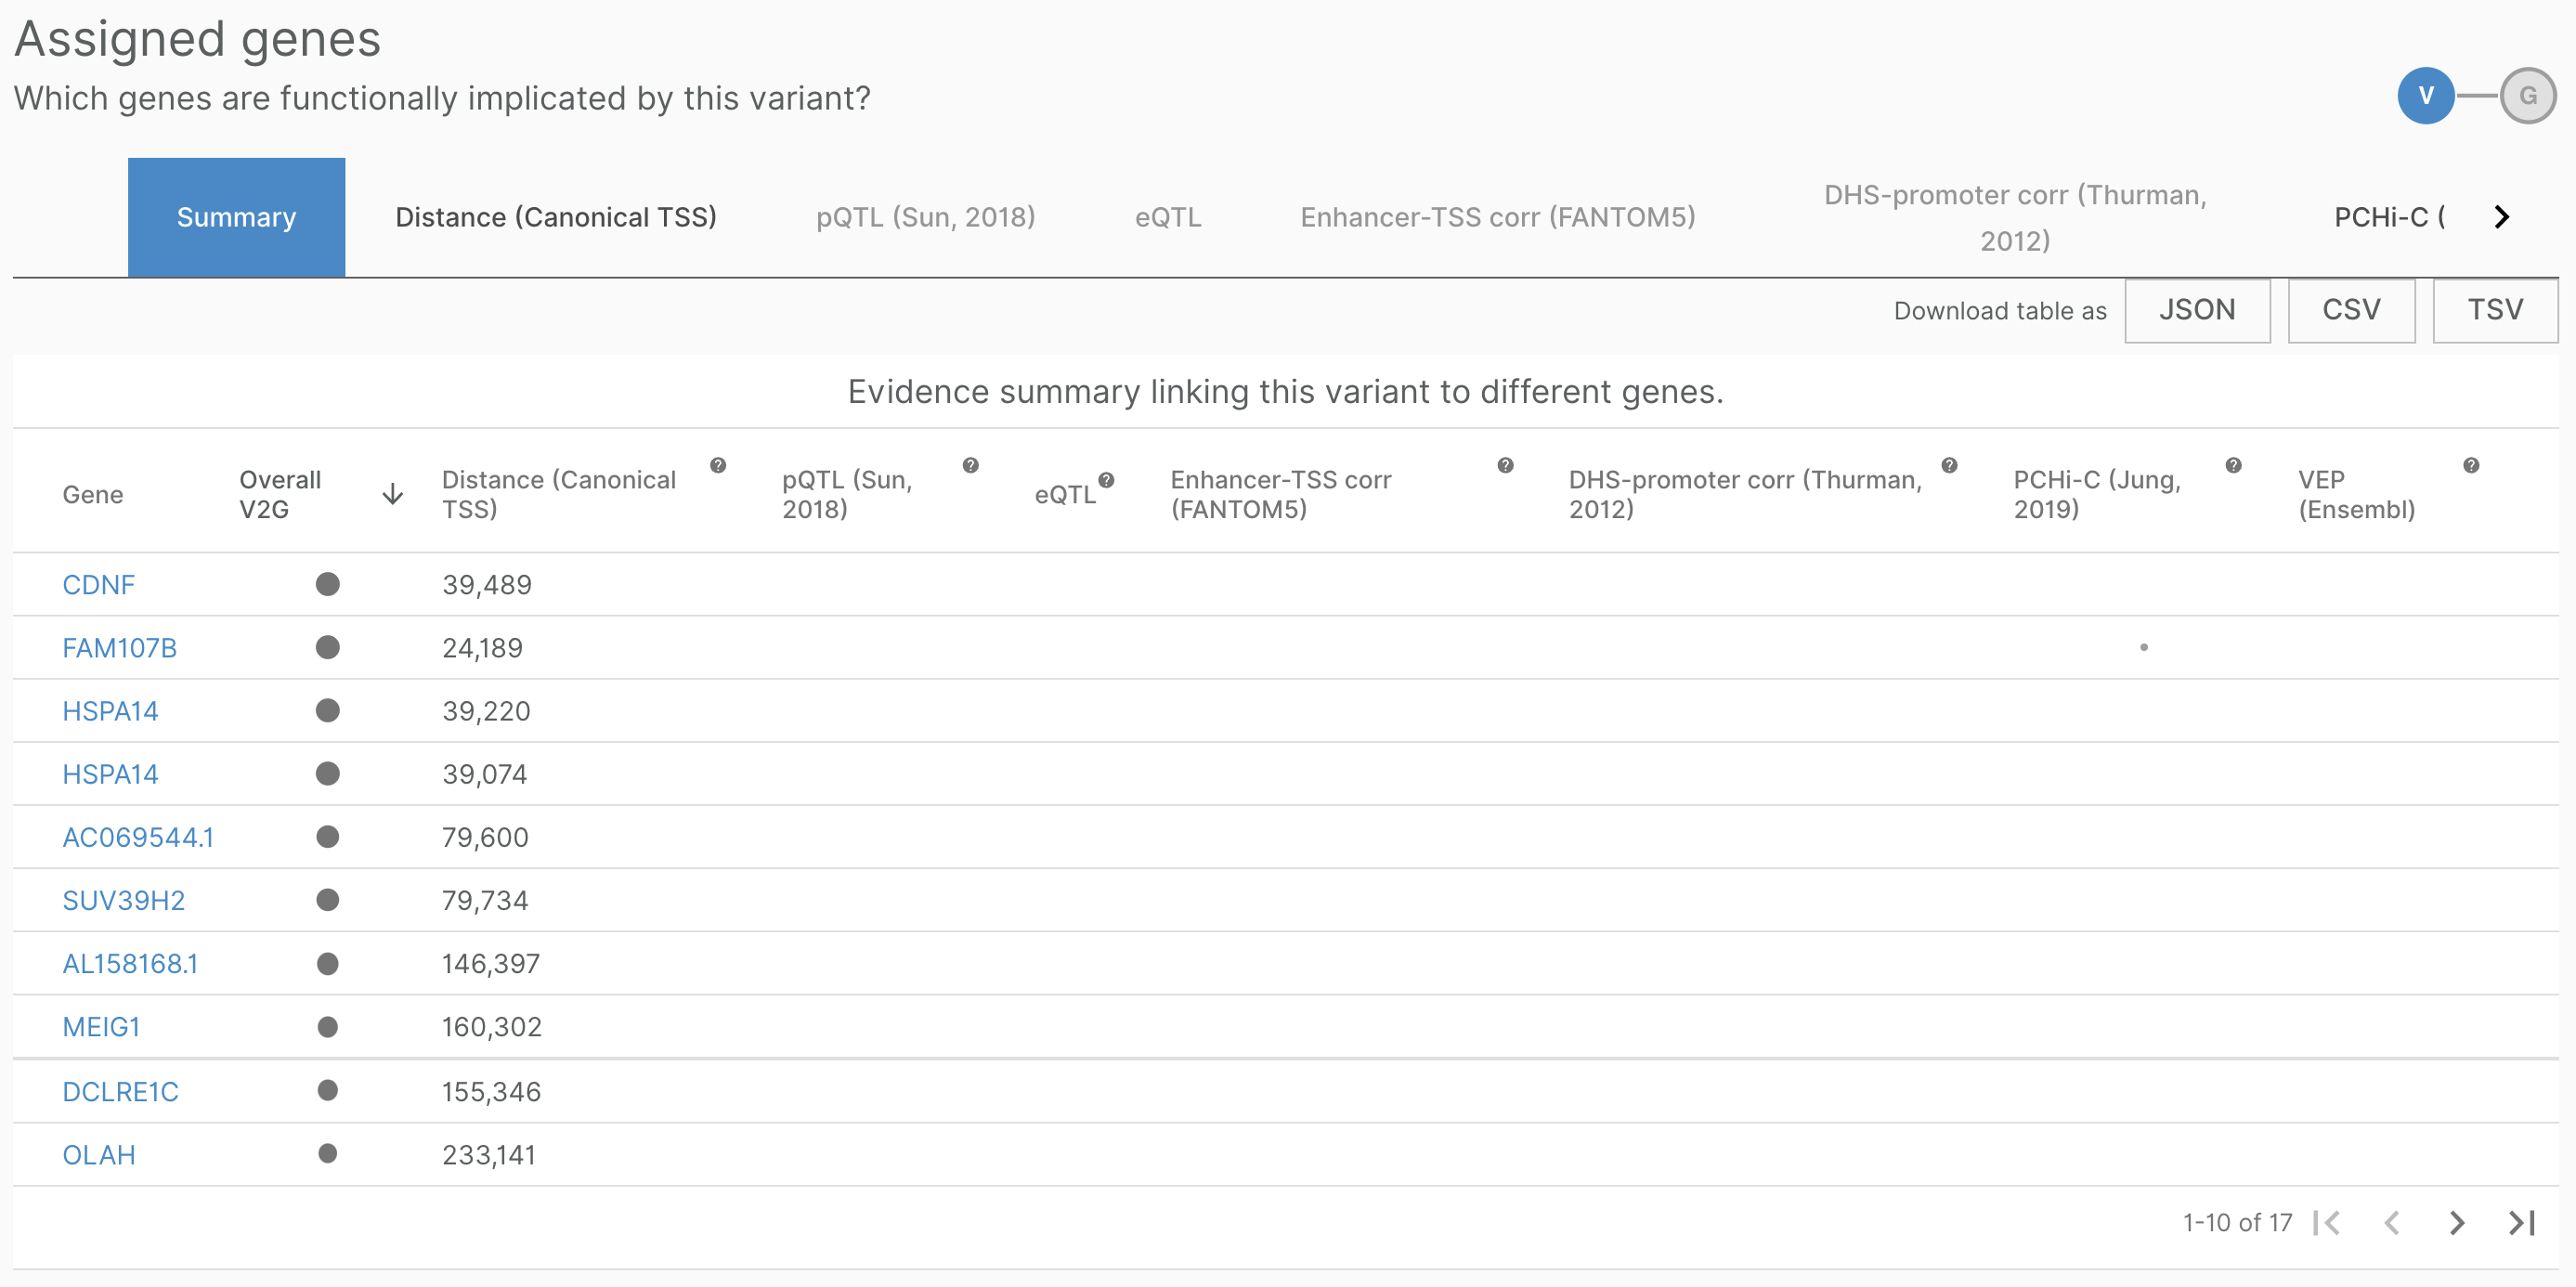
Task: Open help for the pQTL (Sun, 2018) column
Action: (x=970, y=464)
